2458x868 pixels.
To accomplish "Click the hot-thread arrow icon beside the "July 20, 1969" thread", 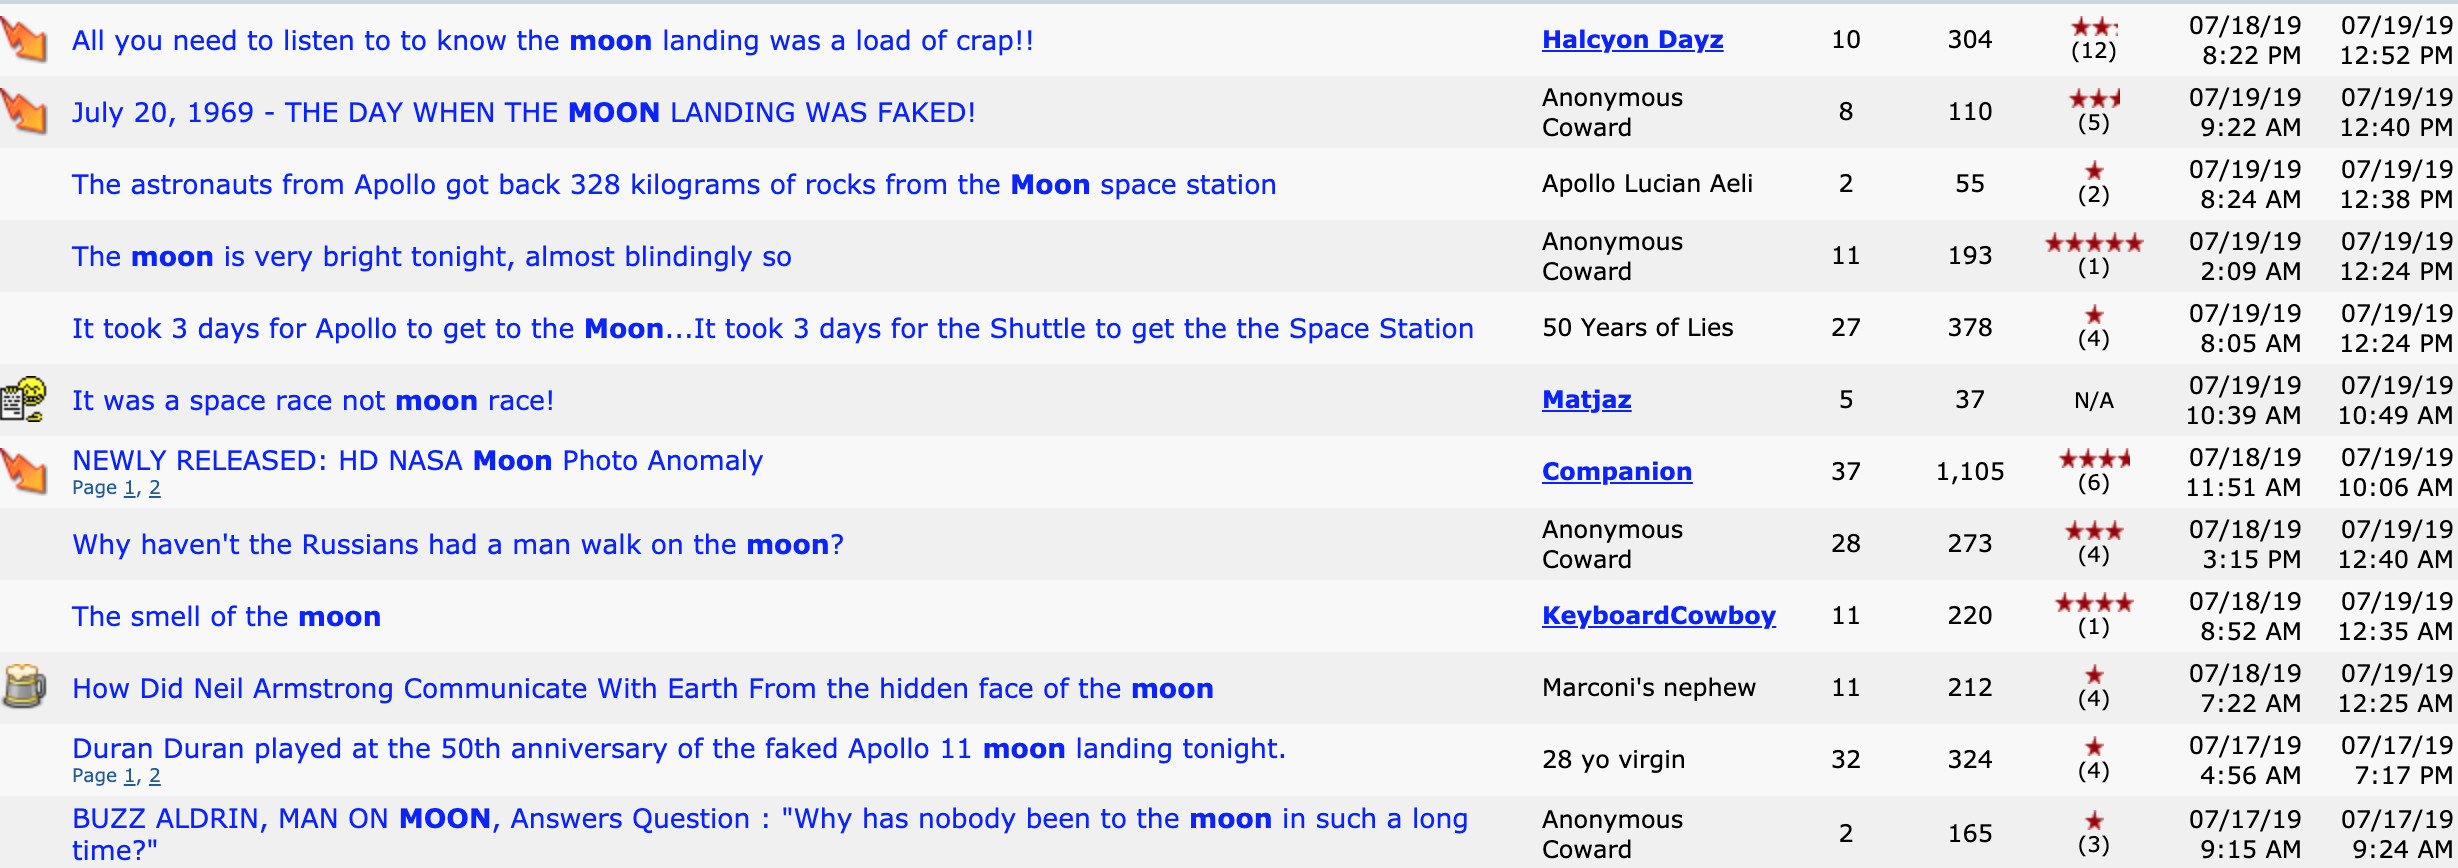I will [x=24, y=111].
